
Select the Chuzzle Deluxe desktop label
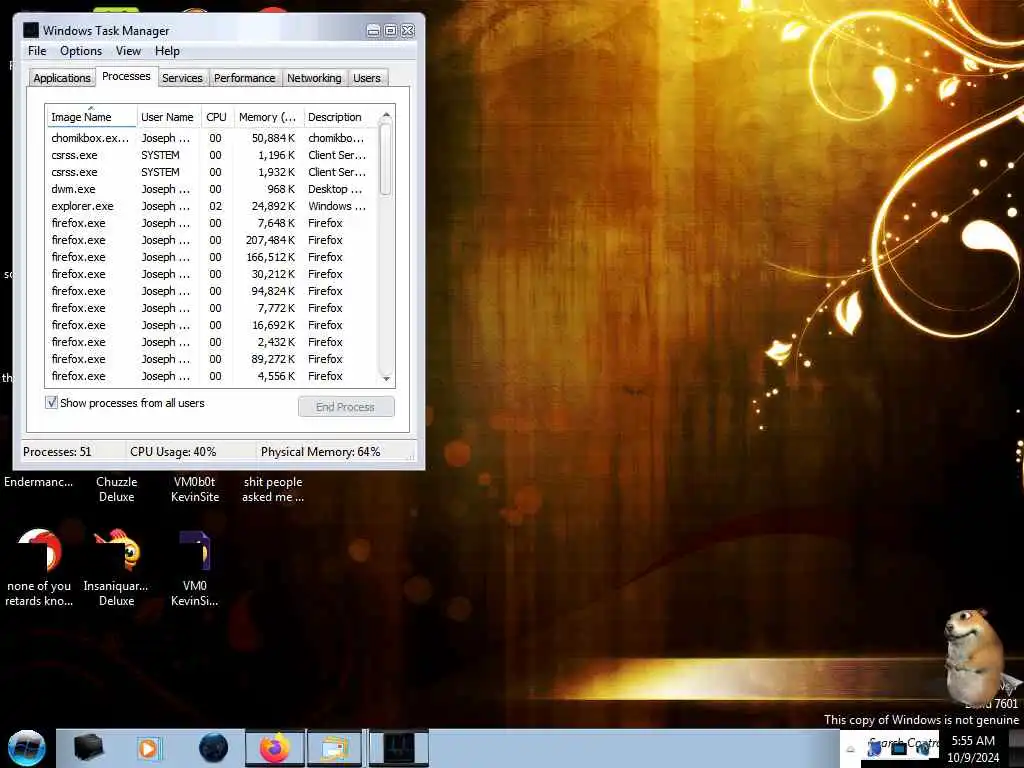(x=116, y=489)
